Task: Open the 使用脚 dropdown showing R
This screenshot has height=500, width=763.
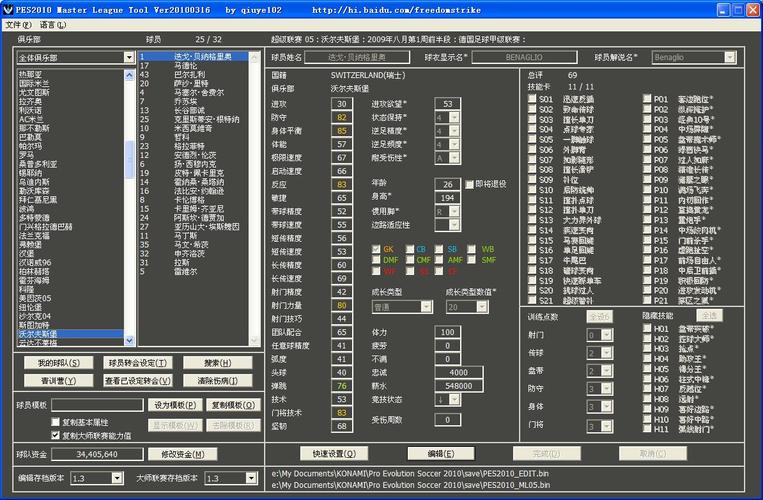Action: tap(454, 212)
